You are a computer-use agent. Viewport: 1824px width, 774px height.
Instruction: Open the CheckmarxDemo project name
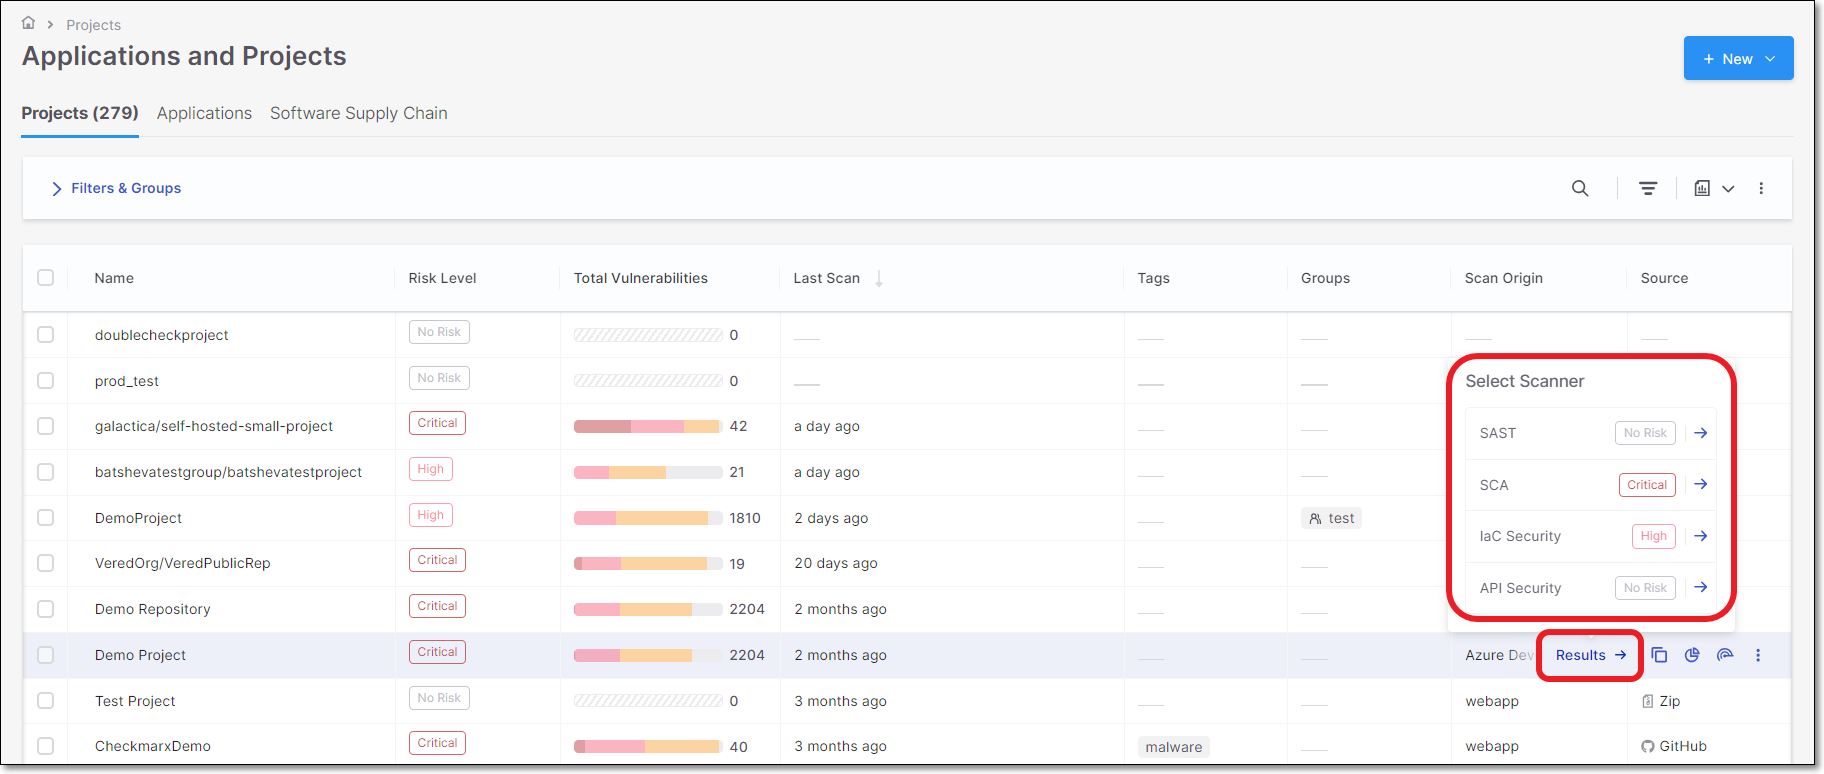(153, 746)
